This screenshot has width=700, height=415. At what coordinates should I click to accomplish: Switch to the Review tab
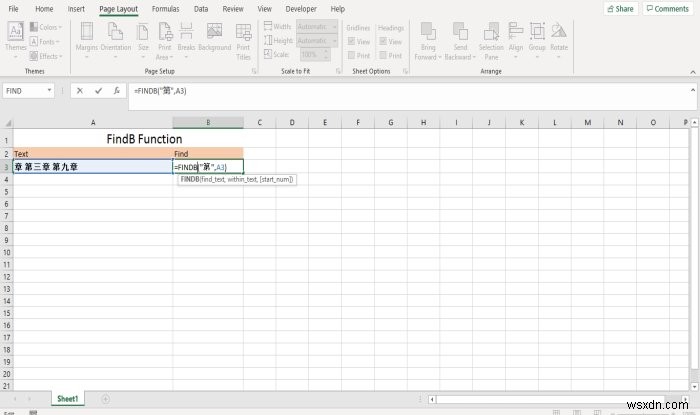tap(233, 9)
